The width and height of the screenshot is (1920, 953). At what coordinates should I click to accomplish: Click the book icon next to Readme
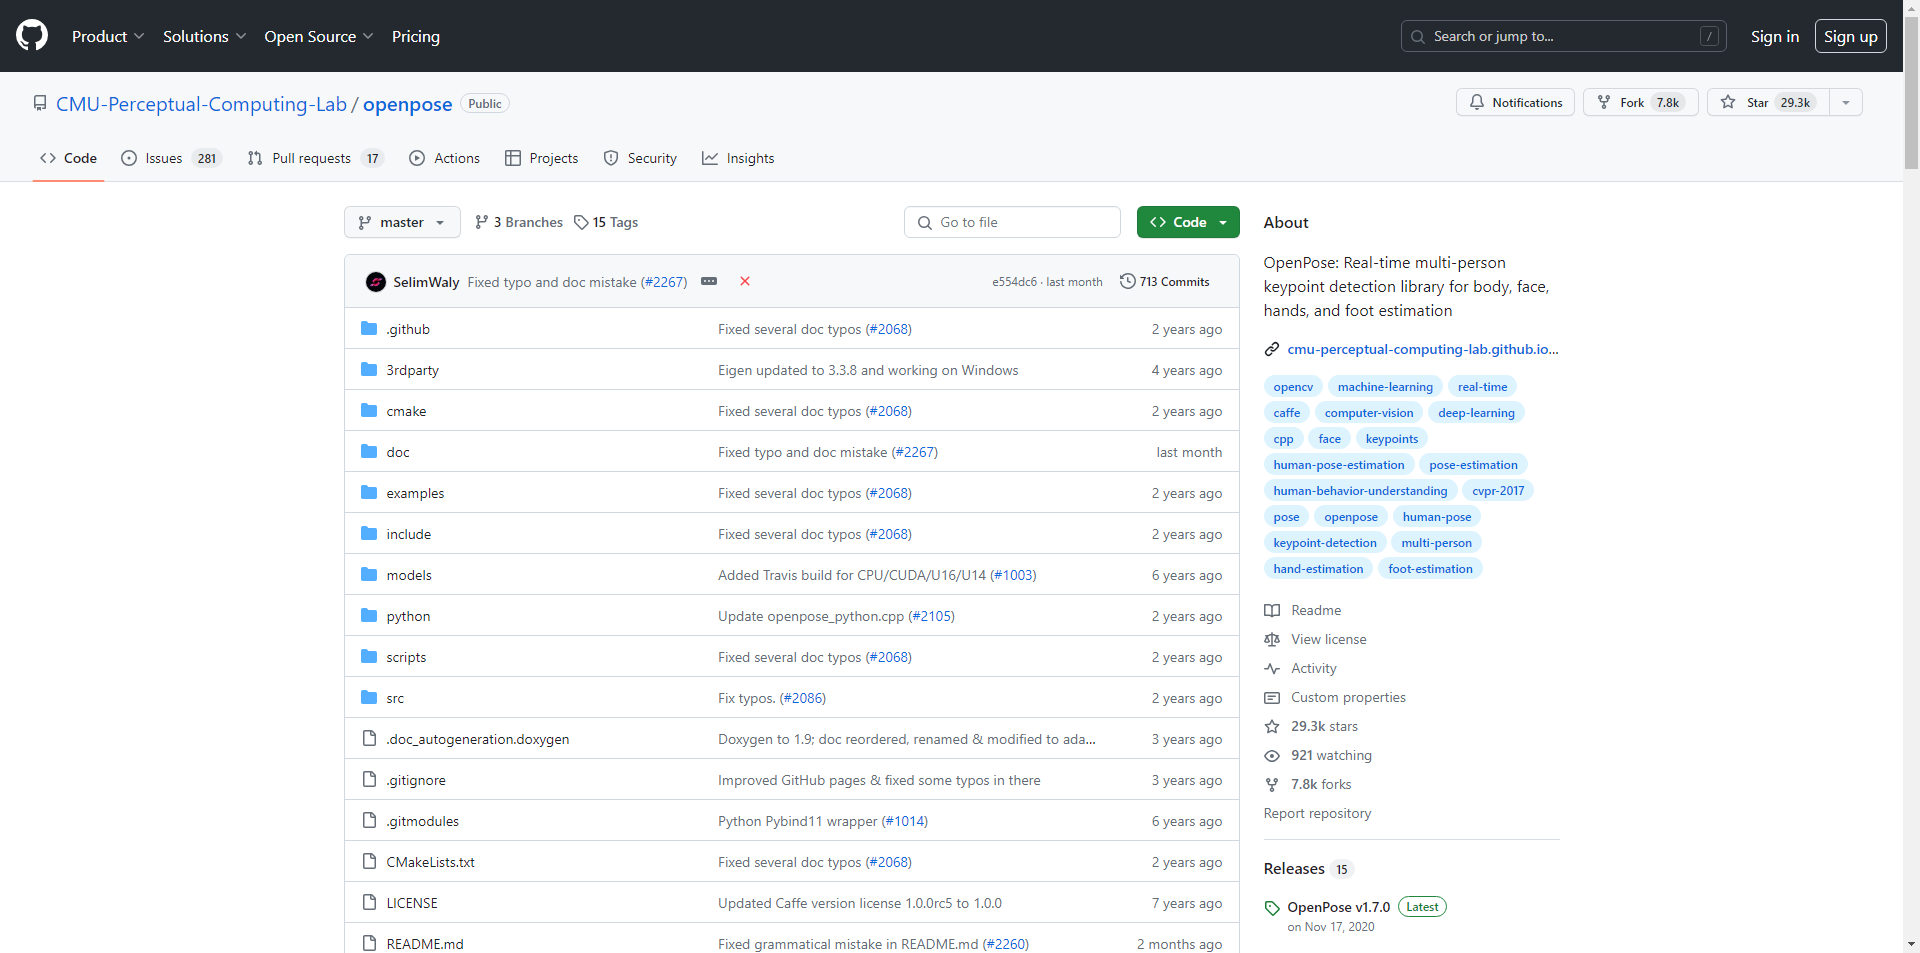(1272, 610)
